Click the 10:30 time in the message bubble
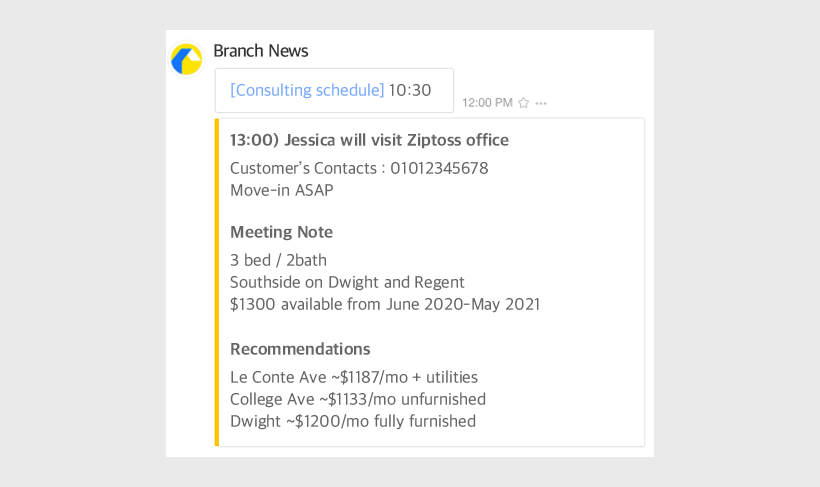This screenshot has height=487, width=820. pyautogui.click(x=410, y=90)
